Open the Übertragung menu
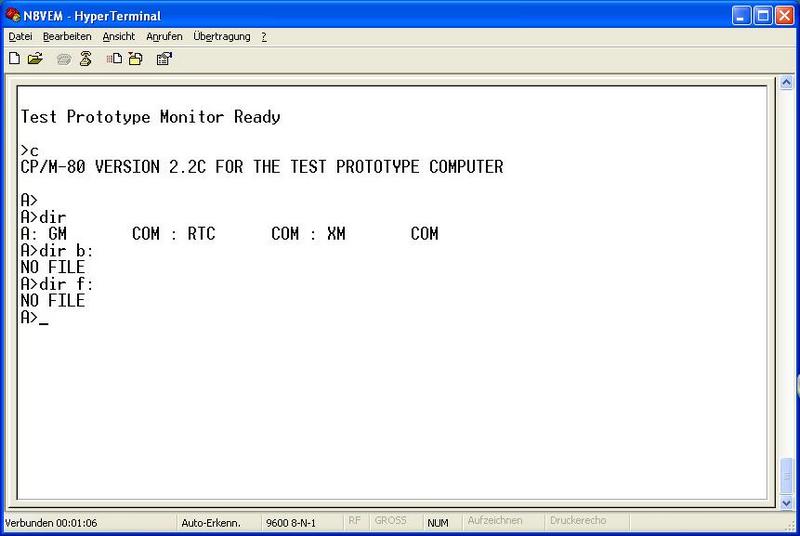 click(222, 36)
